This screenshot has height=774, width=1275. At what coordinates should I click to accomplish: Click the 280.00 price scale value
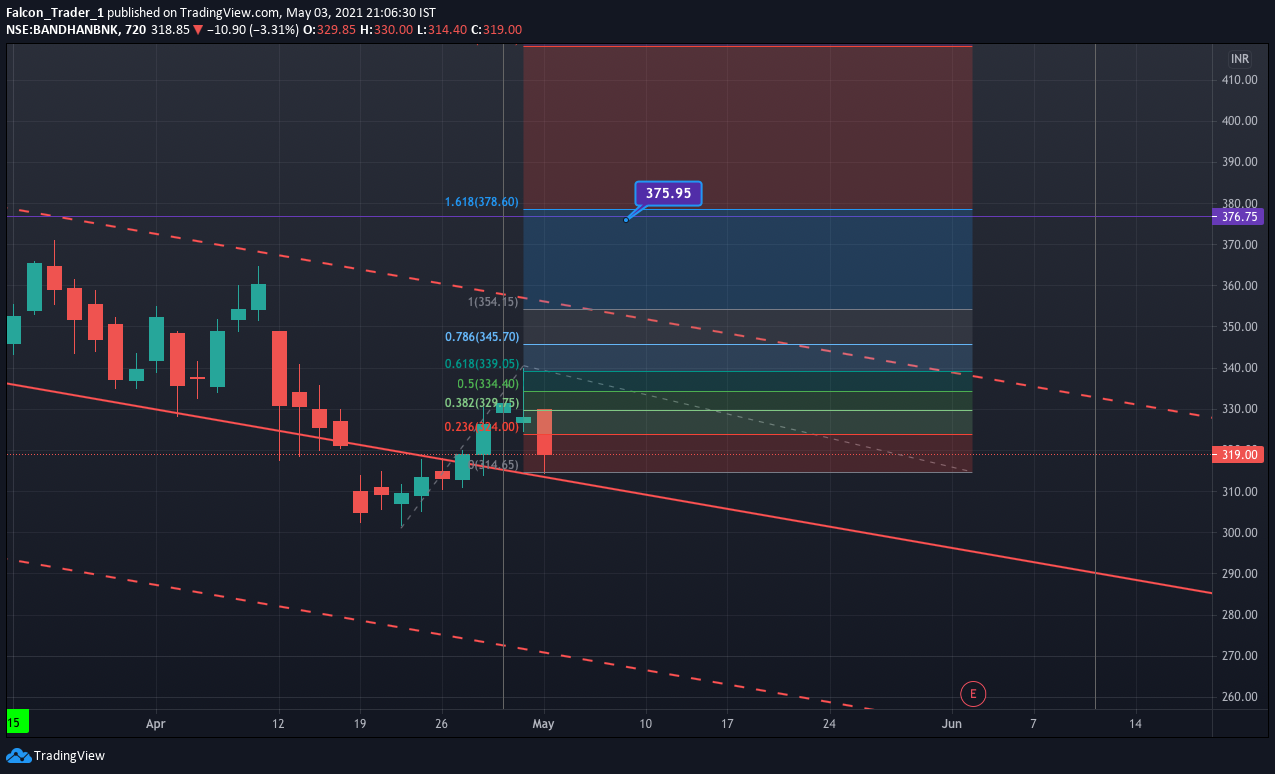[x=1240, y=615]
